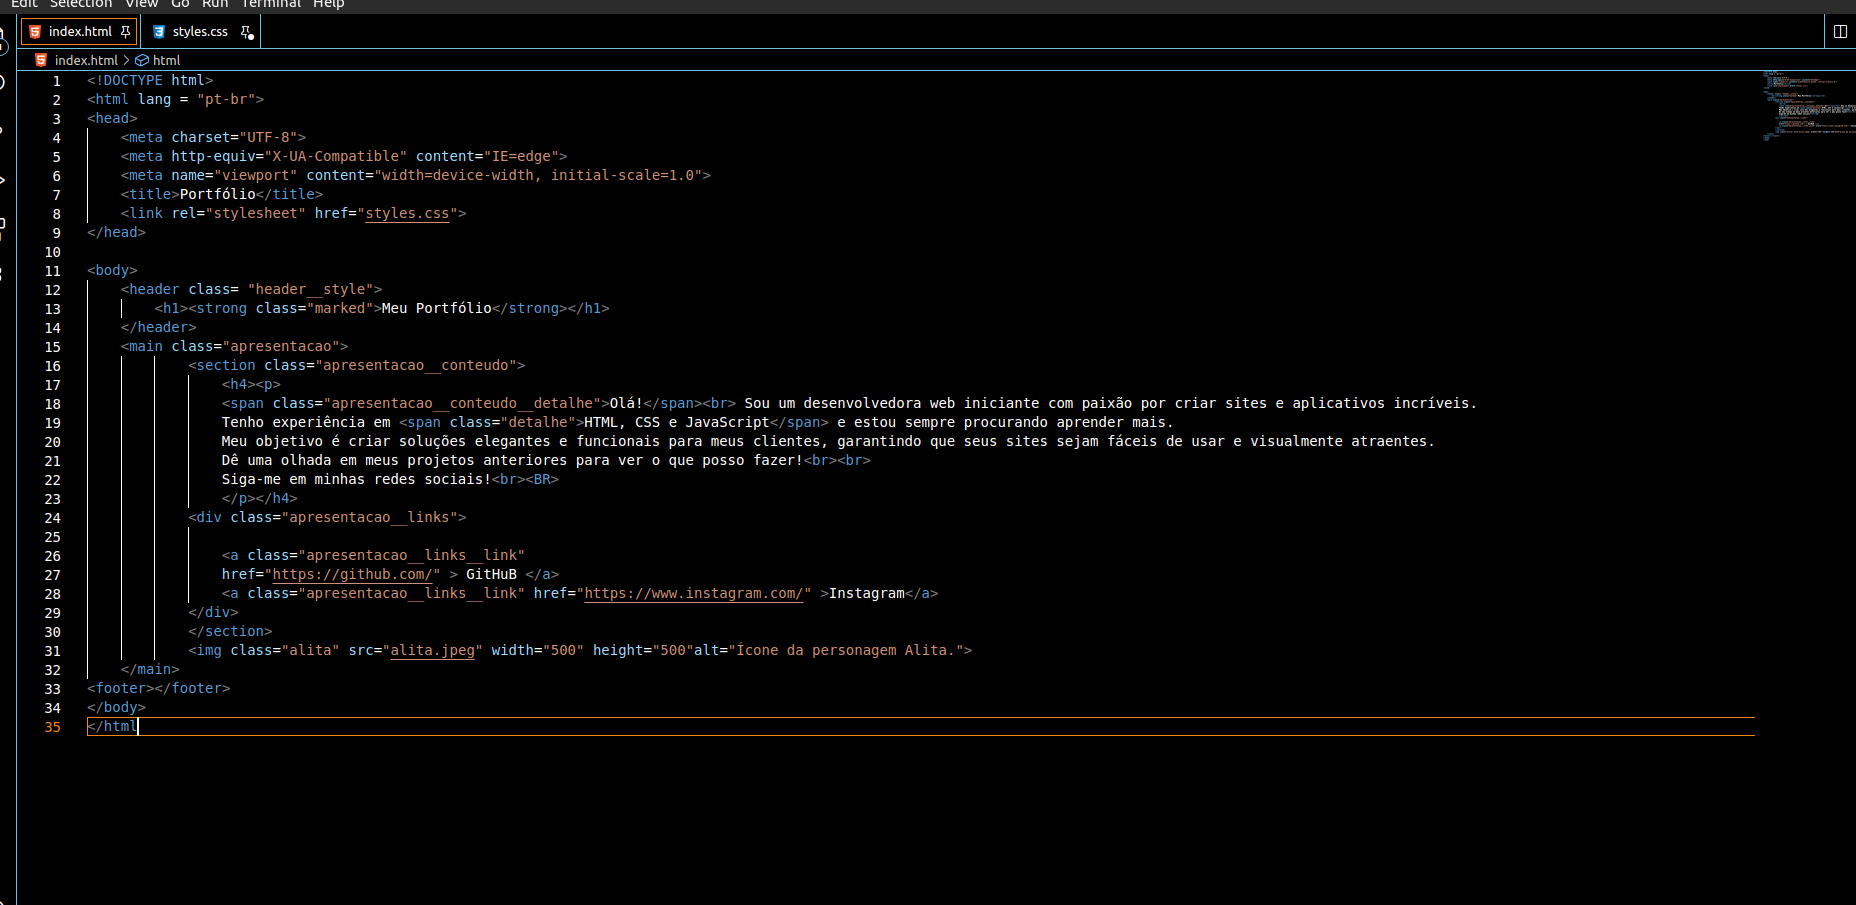The height and width of the screenshot is (905, 1856).
Task: Click the "apresentacao__conteudo" section class value
Action: (x=416, y=365)
